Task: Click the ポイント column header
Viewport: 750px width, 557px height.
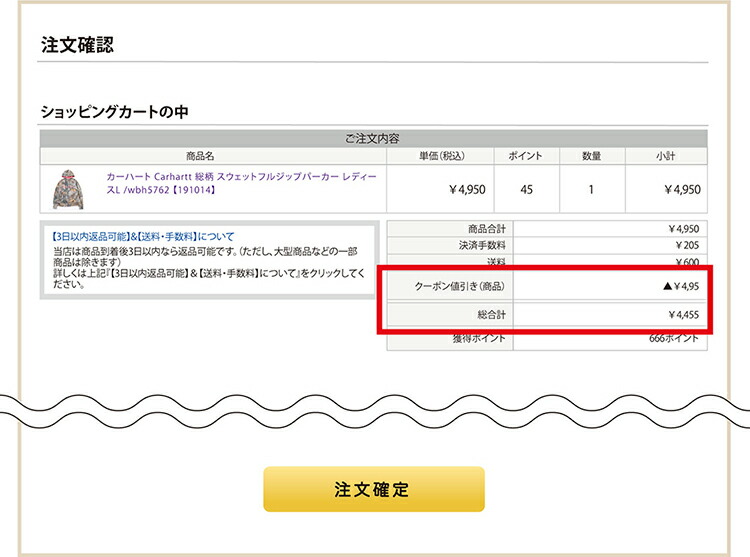Action: click(x=525, y=156)
